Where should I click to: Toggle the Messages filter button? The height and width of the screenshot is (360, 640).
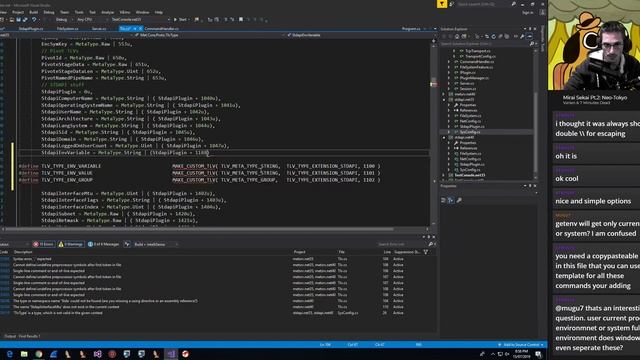point(103,244)
